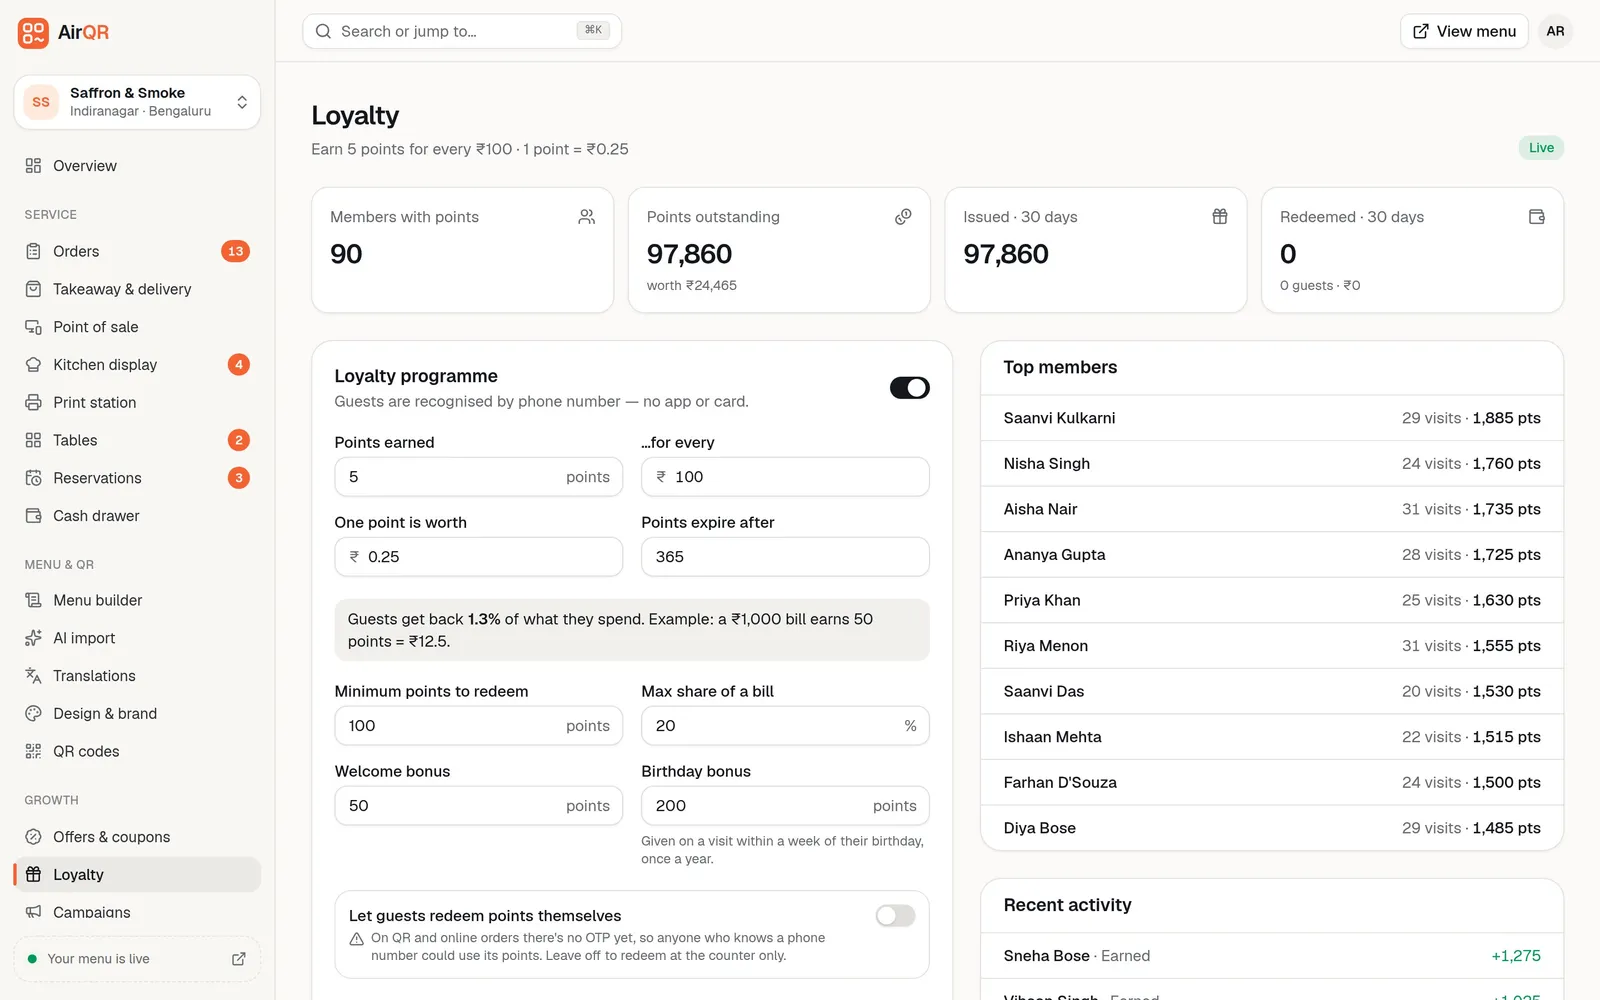Open the Loyalty menu item

pos(137,875)
